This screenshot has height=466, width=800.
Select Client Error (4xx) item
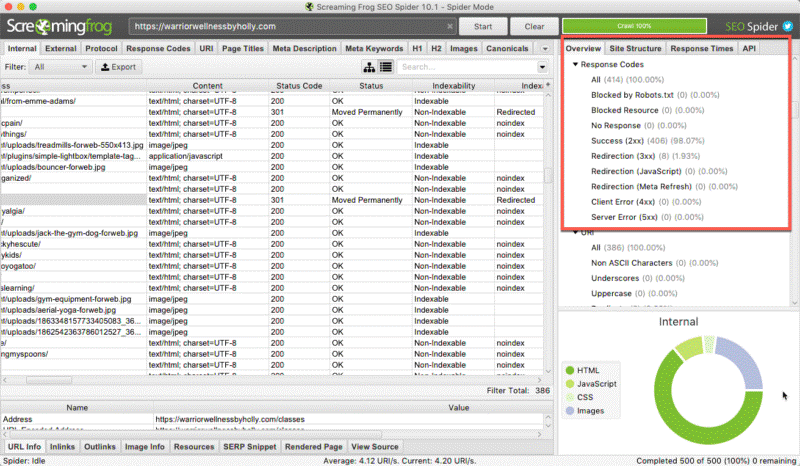pos(646,202)
